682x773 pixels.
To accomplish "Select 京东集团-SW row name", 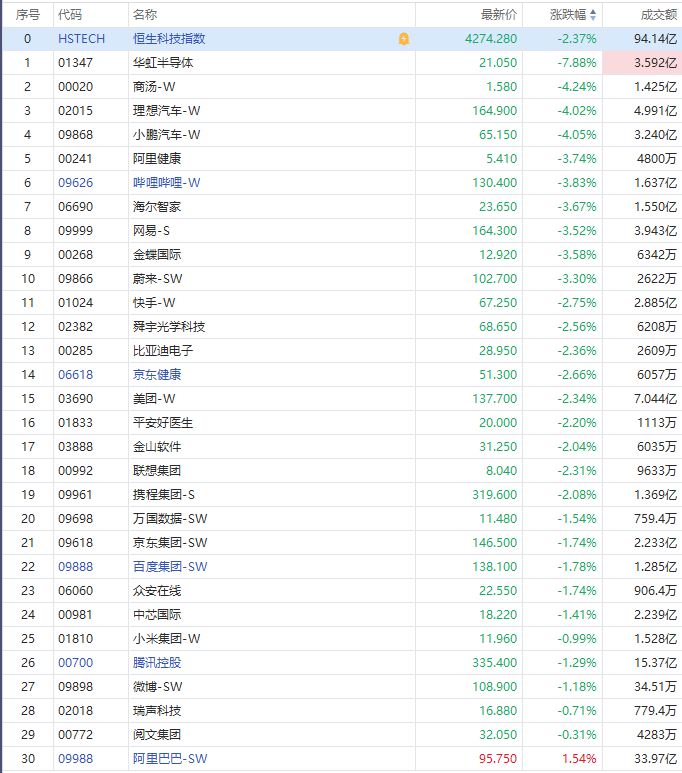I will click(x=170, y=543).
